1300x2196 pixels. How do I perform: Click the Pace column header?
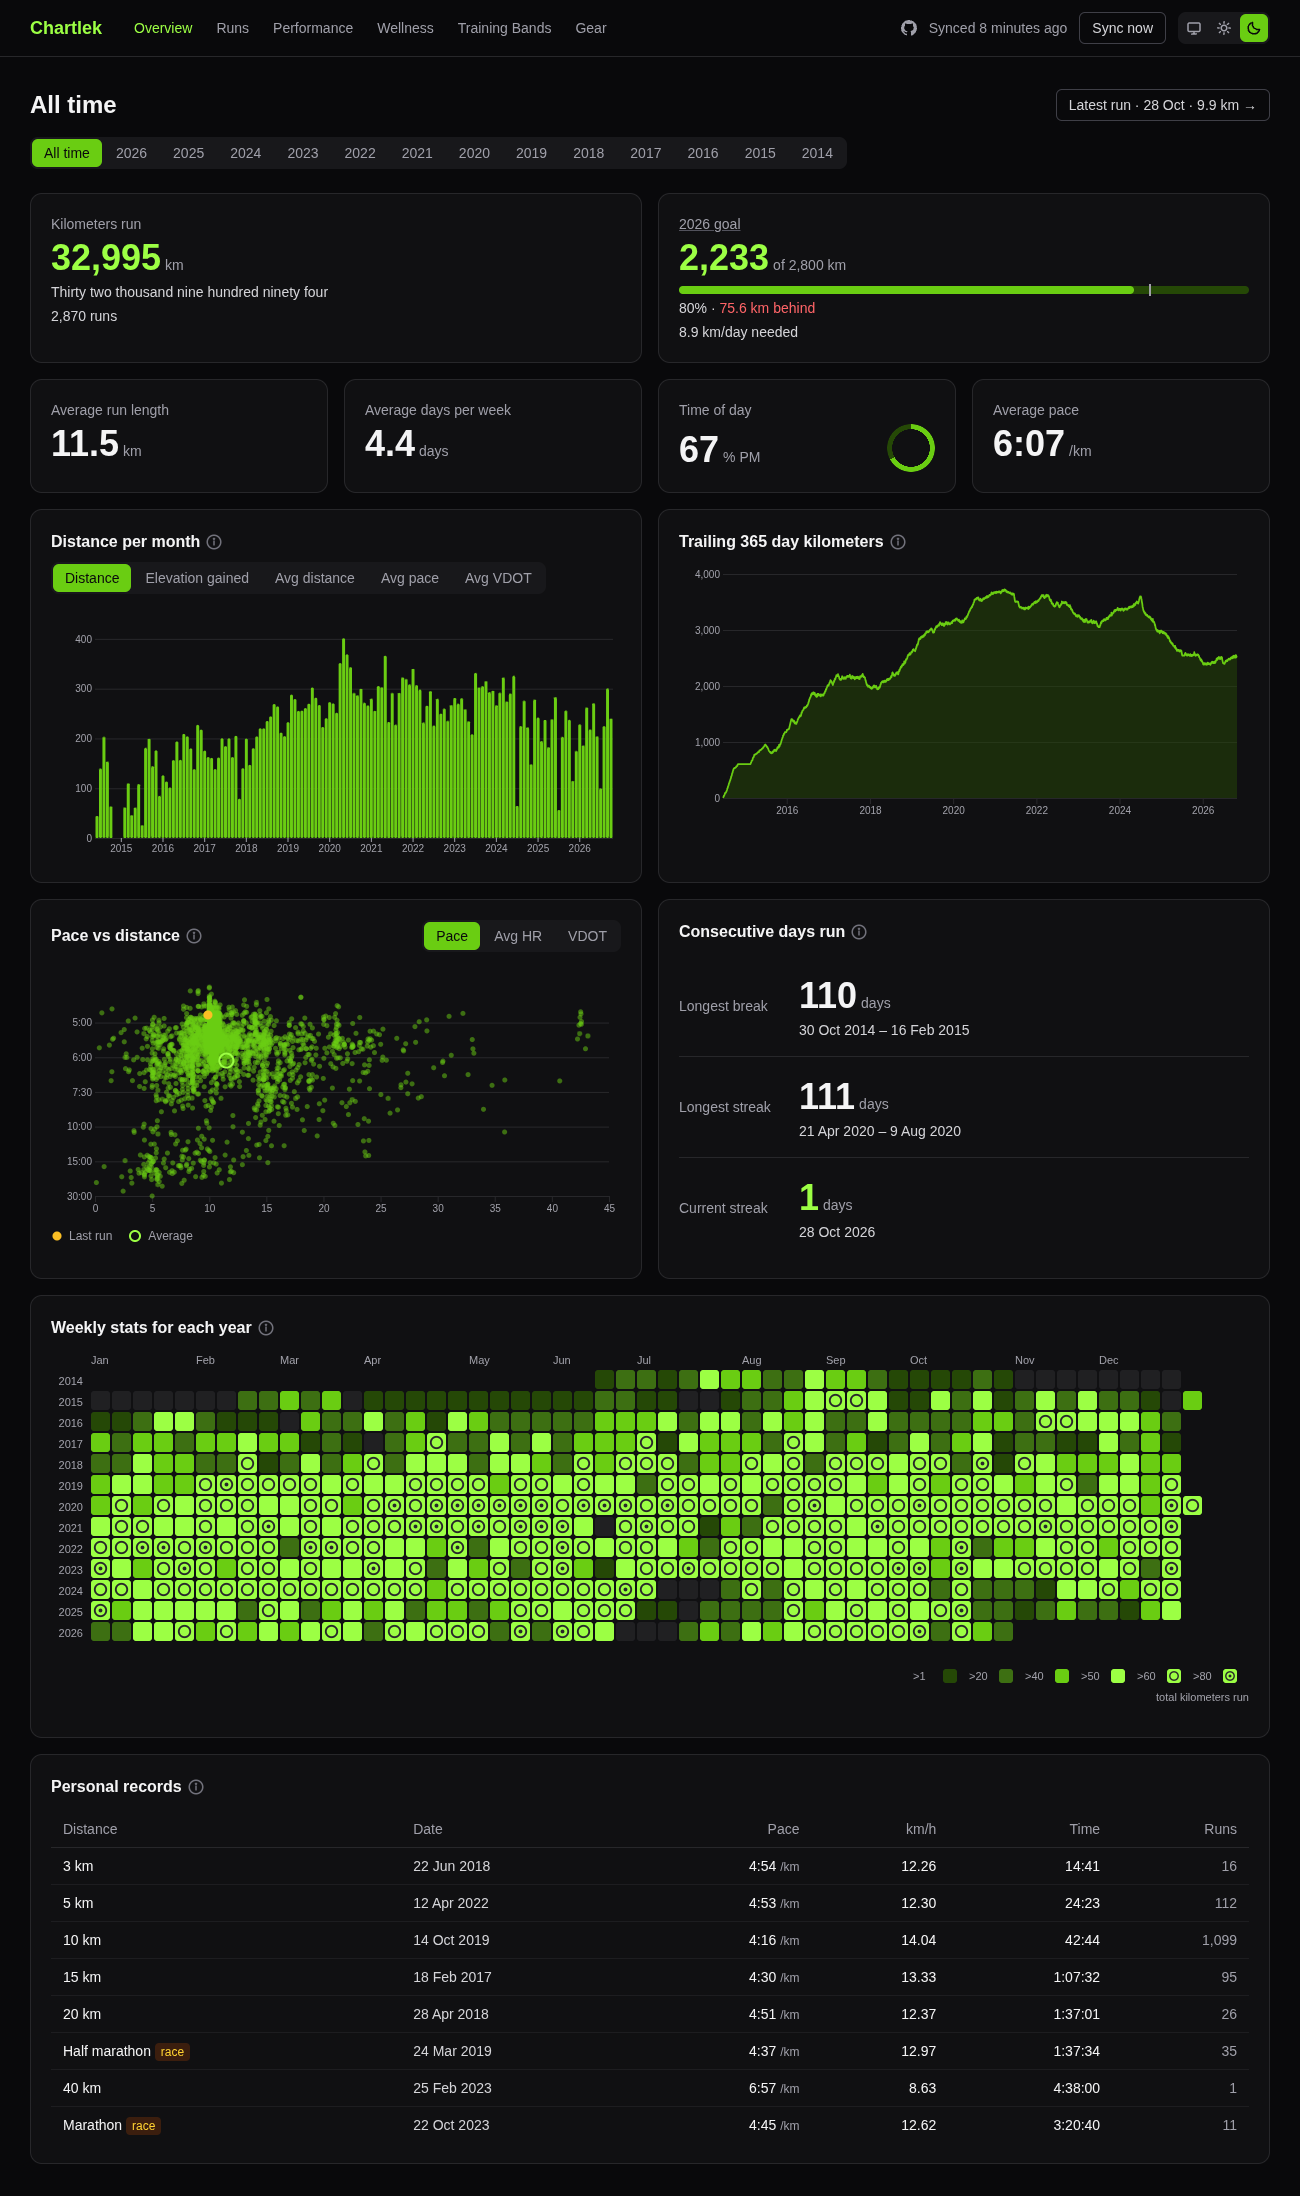pos(783,1829)
